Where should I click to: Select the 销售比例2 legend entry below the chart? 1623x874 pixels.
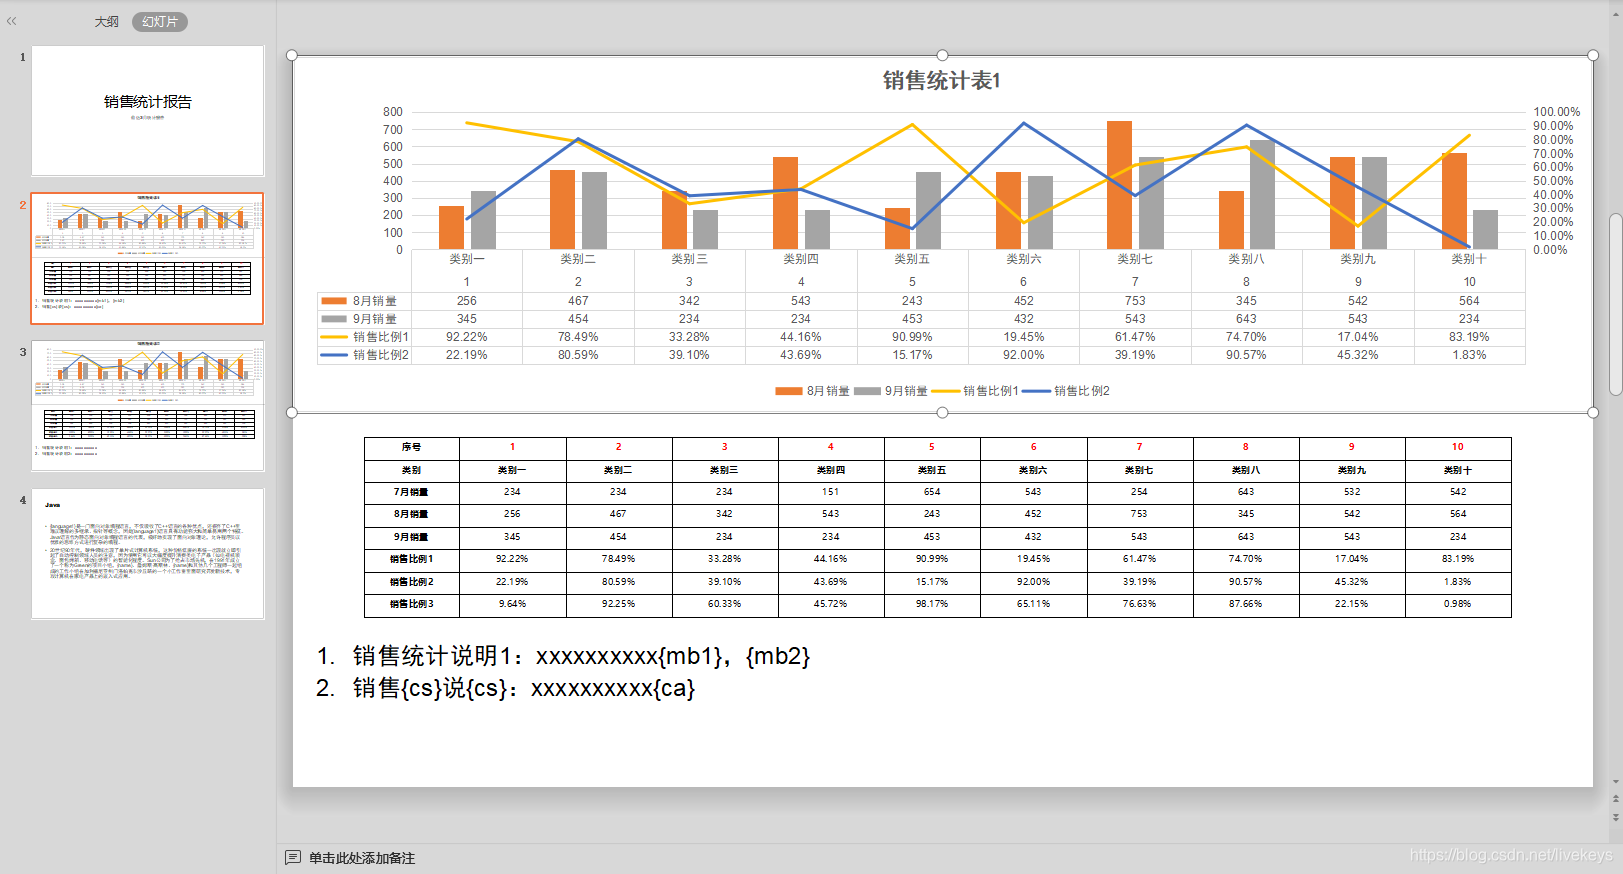click(1066, 391)
